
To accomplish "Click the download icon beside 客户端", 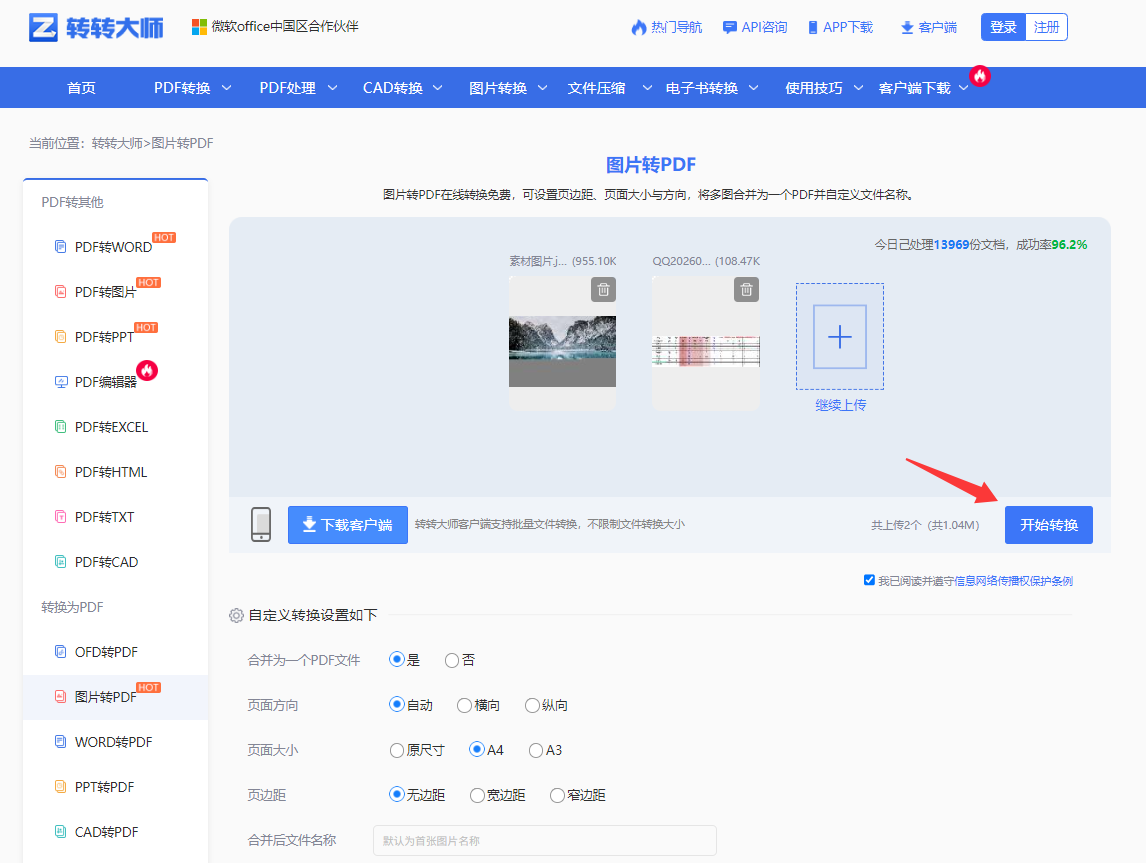I will tap(907, 28).
